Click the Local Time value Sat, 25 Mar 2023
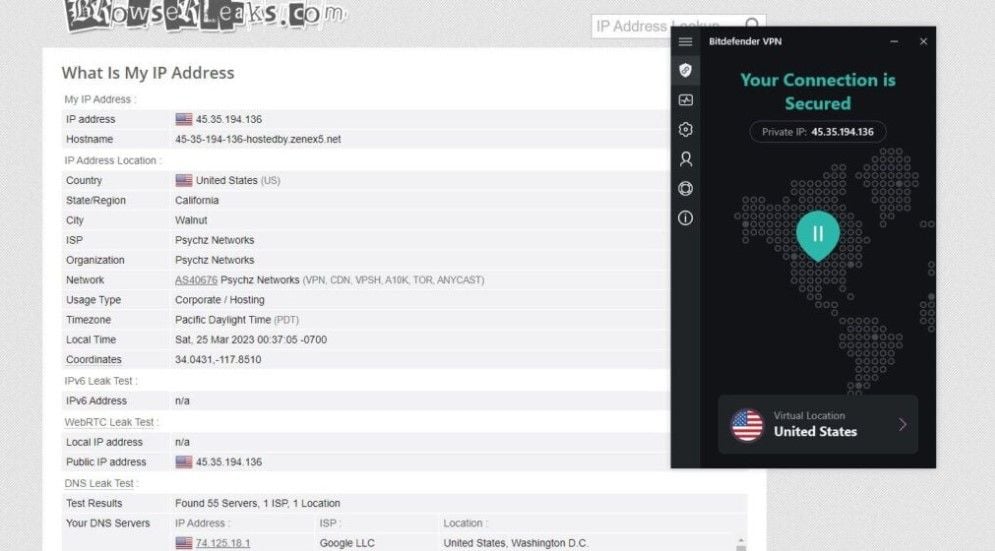The image size is (995, 551). tap(251, 340)
